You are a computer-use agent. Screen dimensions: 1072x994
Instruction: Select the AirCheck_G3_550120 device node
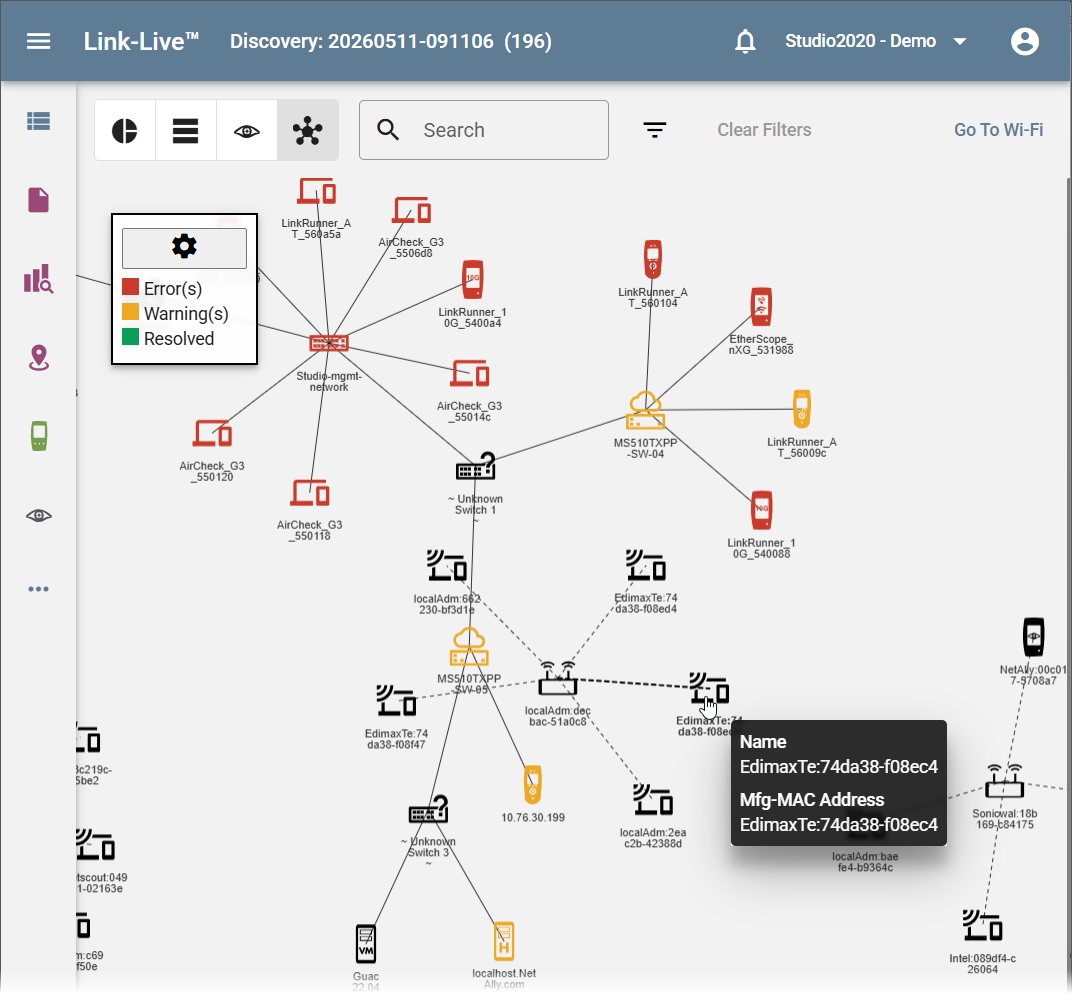213,433
